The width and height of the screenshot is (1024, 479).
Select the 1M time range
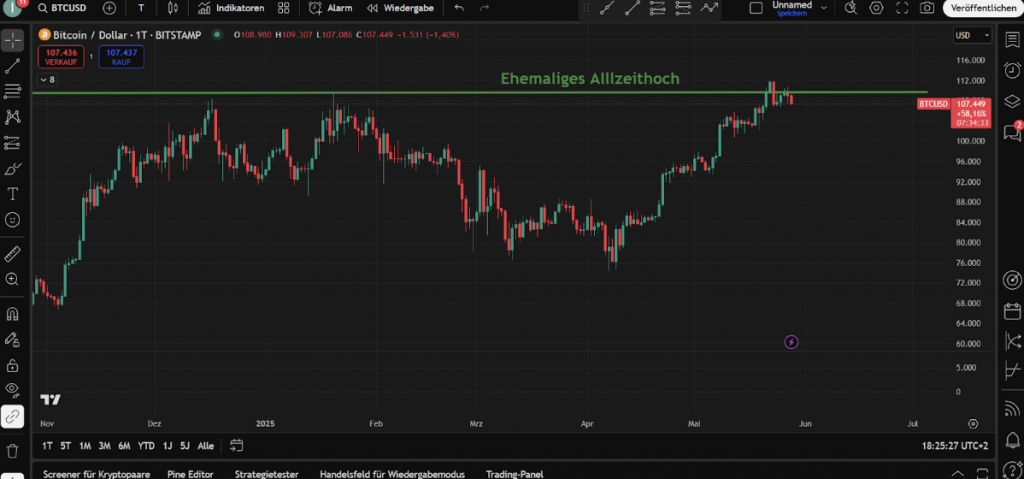point(85,446)
